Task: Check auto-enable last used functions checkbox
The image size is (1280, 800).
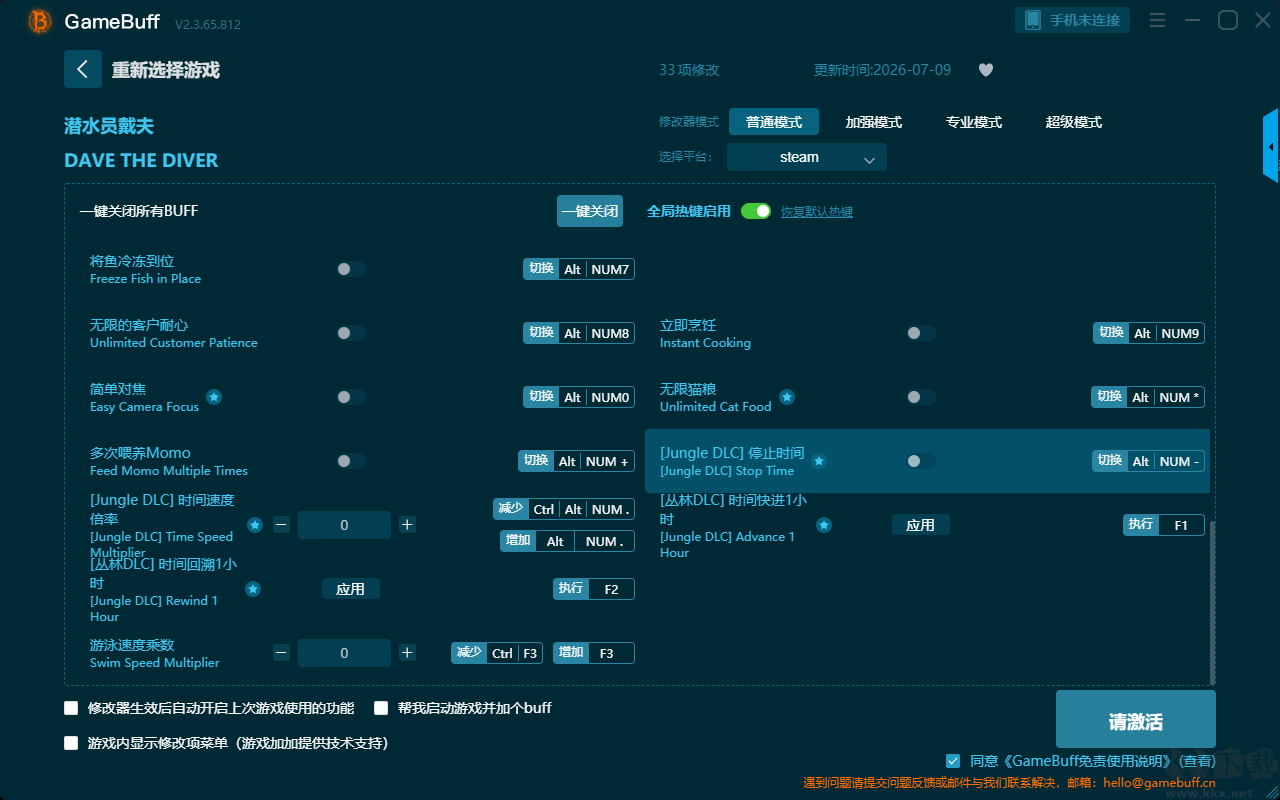Action: click(71, 708)
